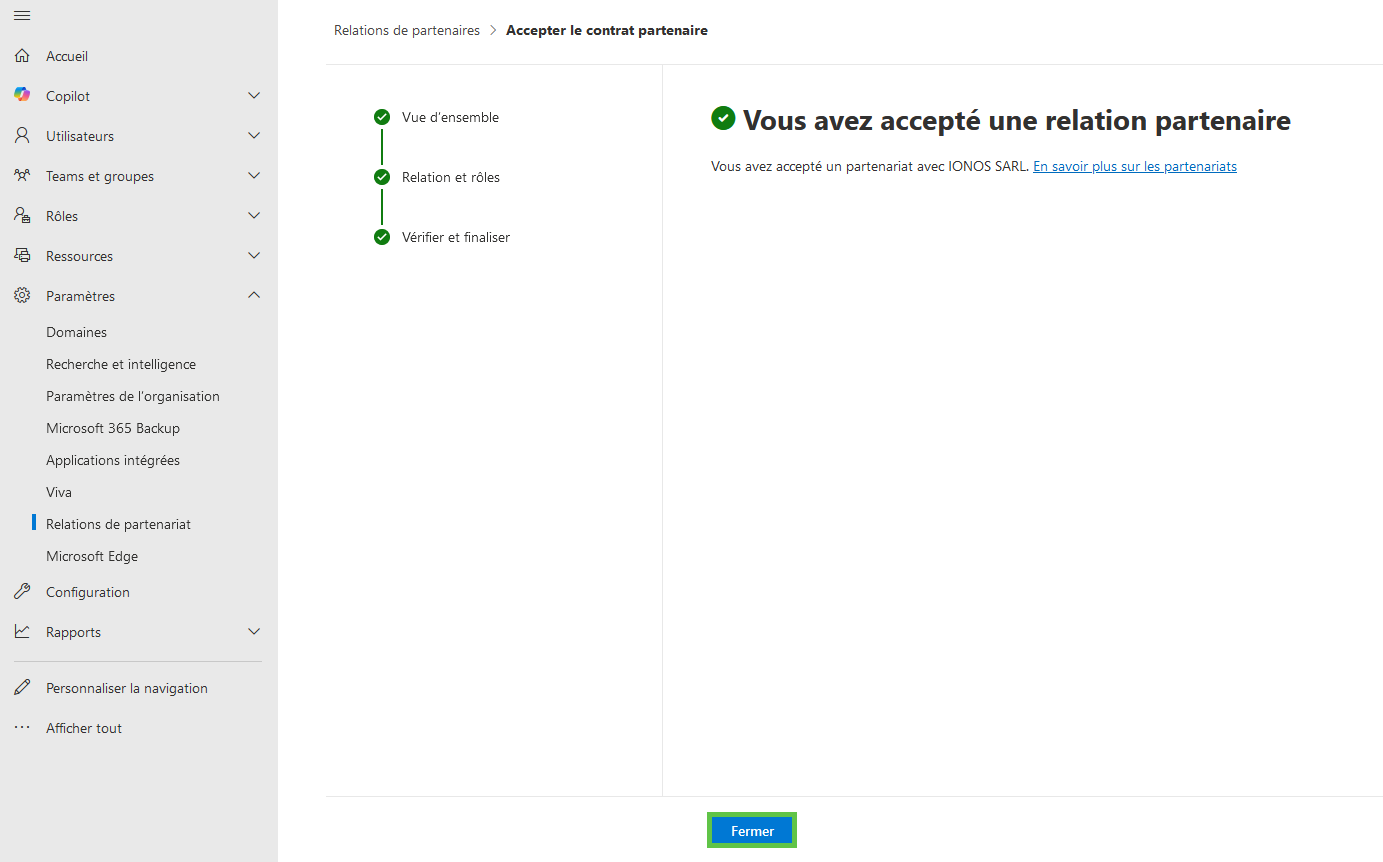1383x862 pixels.
Task: Open Microsoft 365 Backup
Action: (113, 428)
